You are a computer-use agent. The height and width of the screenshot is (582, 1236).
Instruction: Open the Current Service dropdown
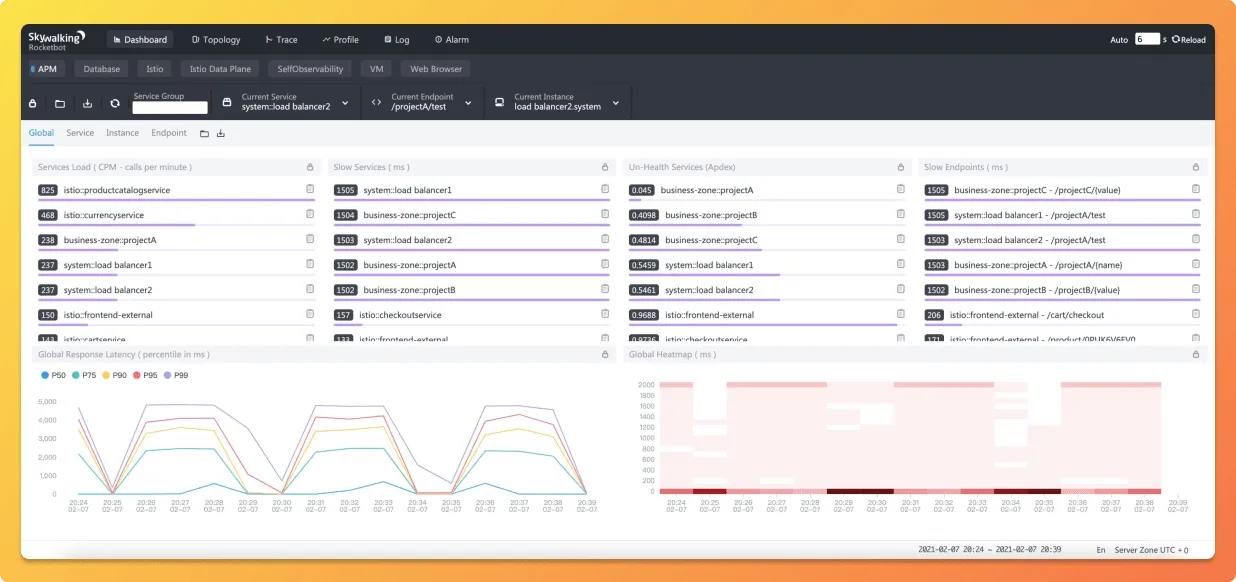click(x=344, y=102)
